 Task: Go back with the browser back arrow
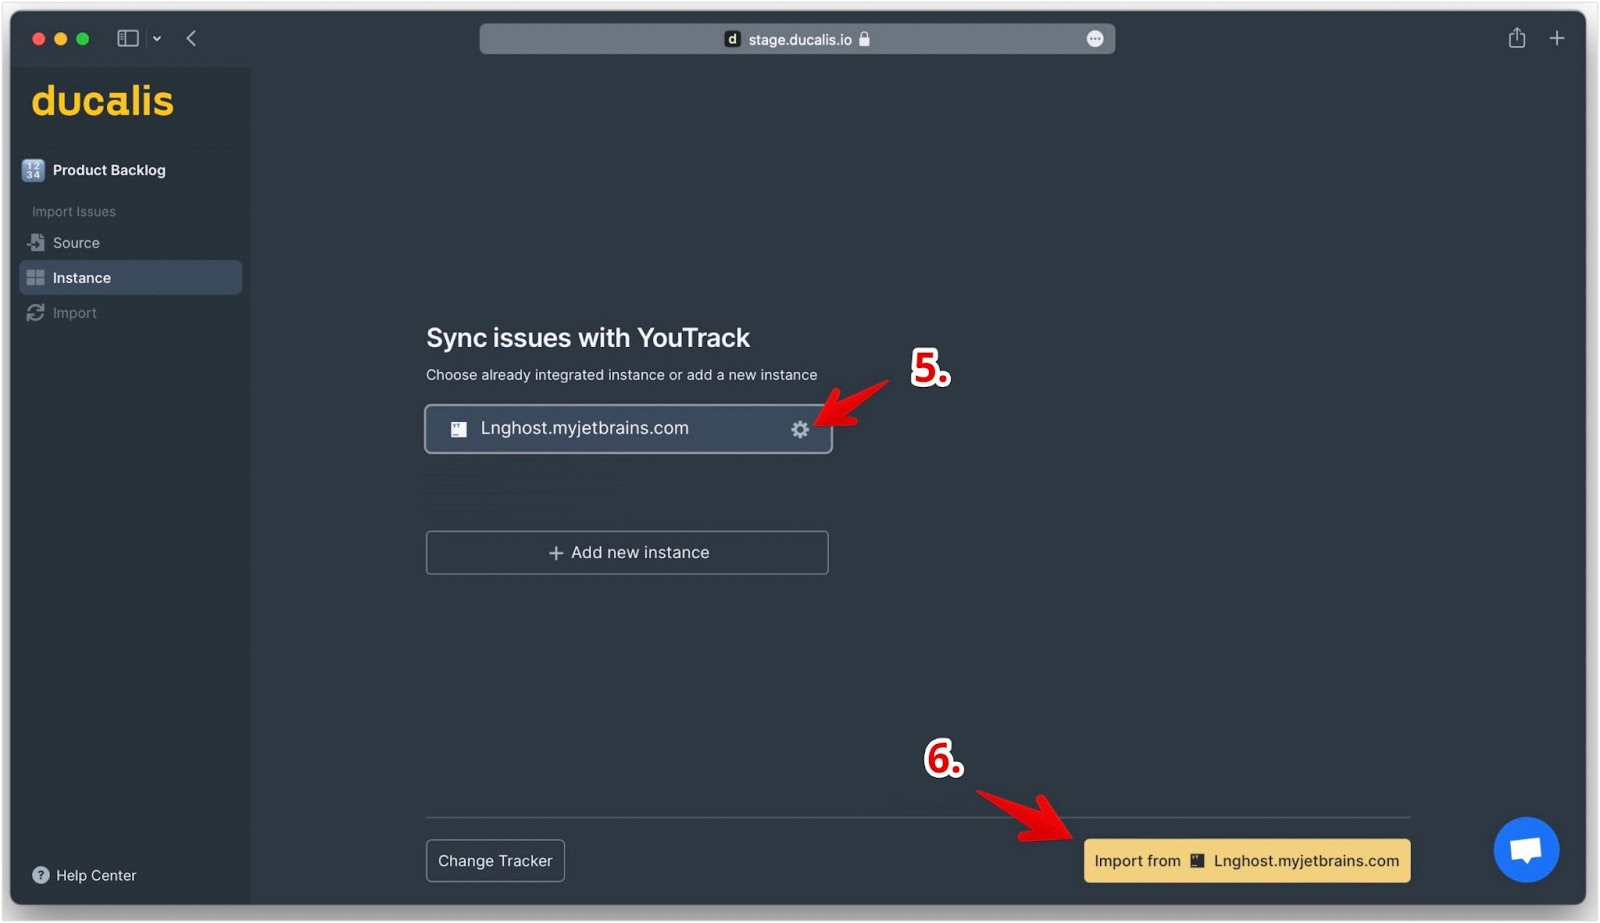[x=191, y=38]
